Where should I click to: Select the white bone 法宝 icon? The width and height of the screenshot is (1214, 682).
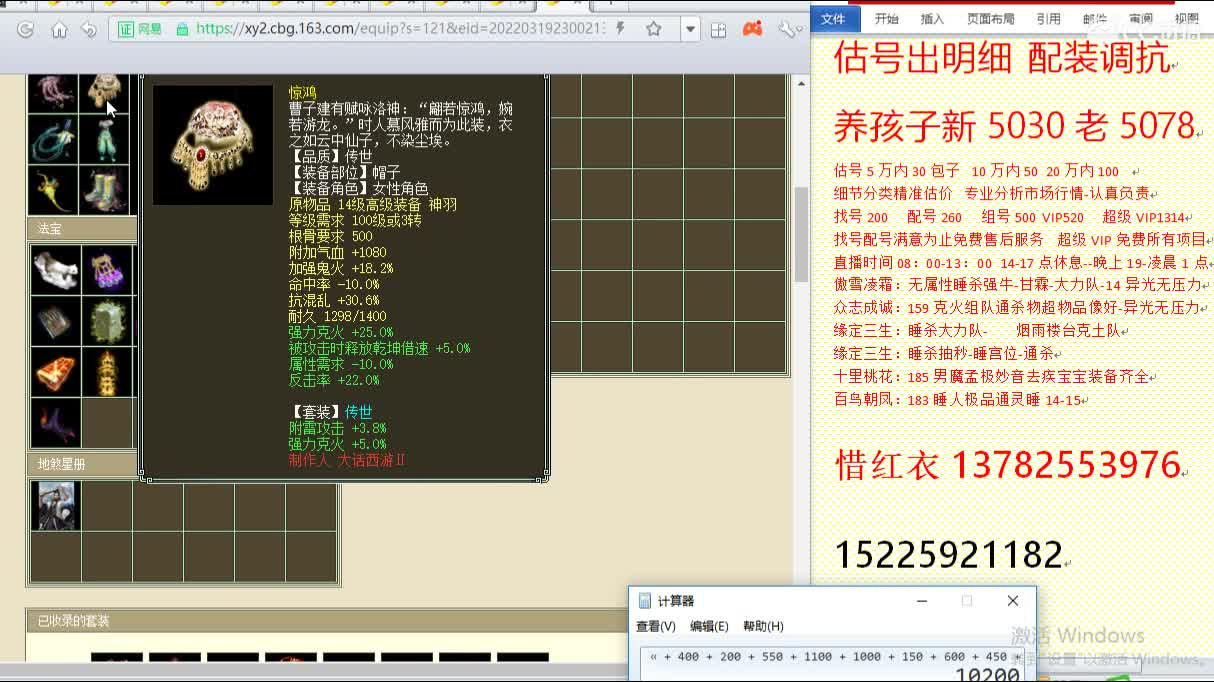click(54, 270)
